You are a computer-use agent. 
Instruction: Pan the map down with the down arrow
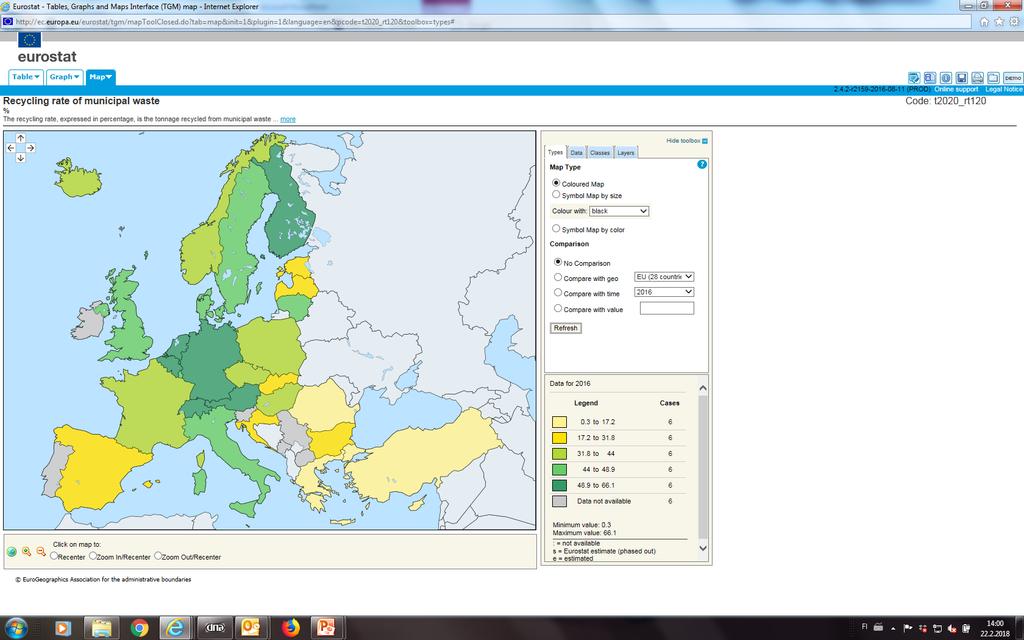point(20,157)
